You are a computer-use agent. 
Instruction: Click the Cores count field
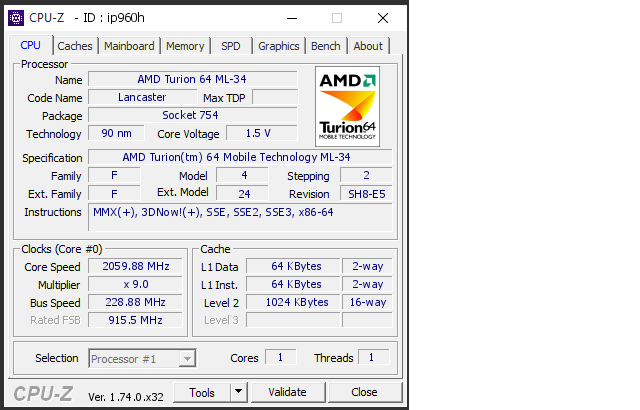click(x=281, y=357)
